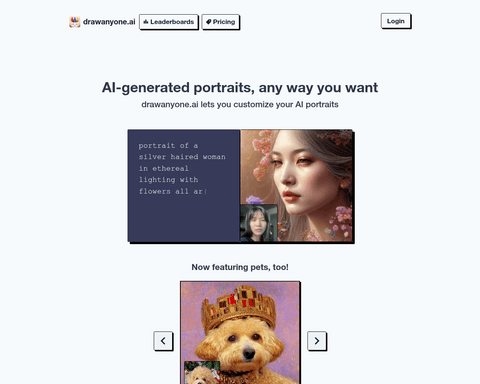
Task: Click the "AI-generated portraits" headline
Action: (x=240, y=88)
